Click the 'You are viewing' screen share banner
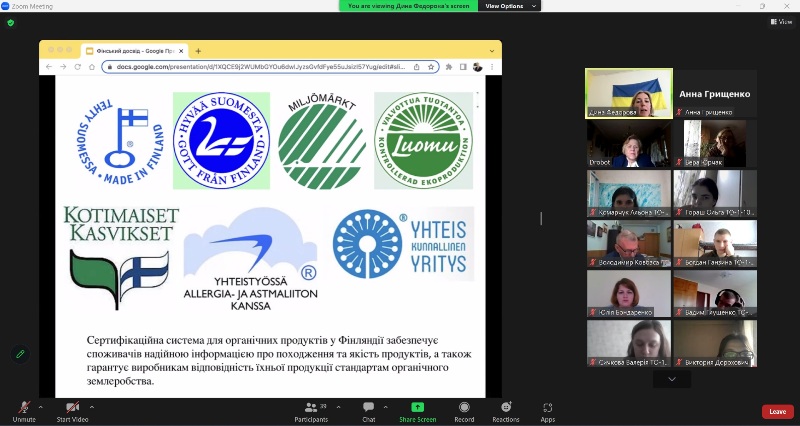 click(408, 6)
